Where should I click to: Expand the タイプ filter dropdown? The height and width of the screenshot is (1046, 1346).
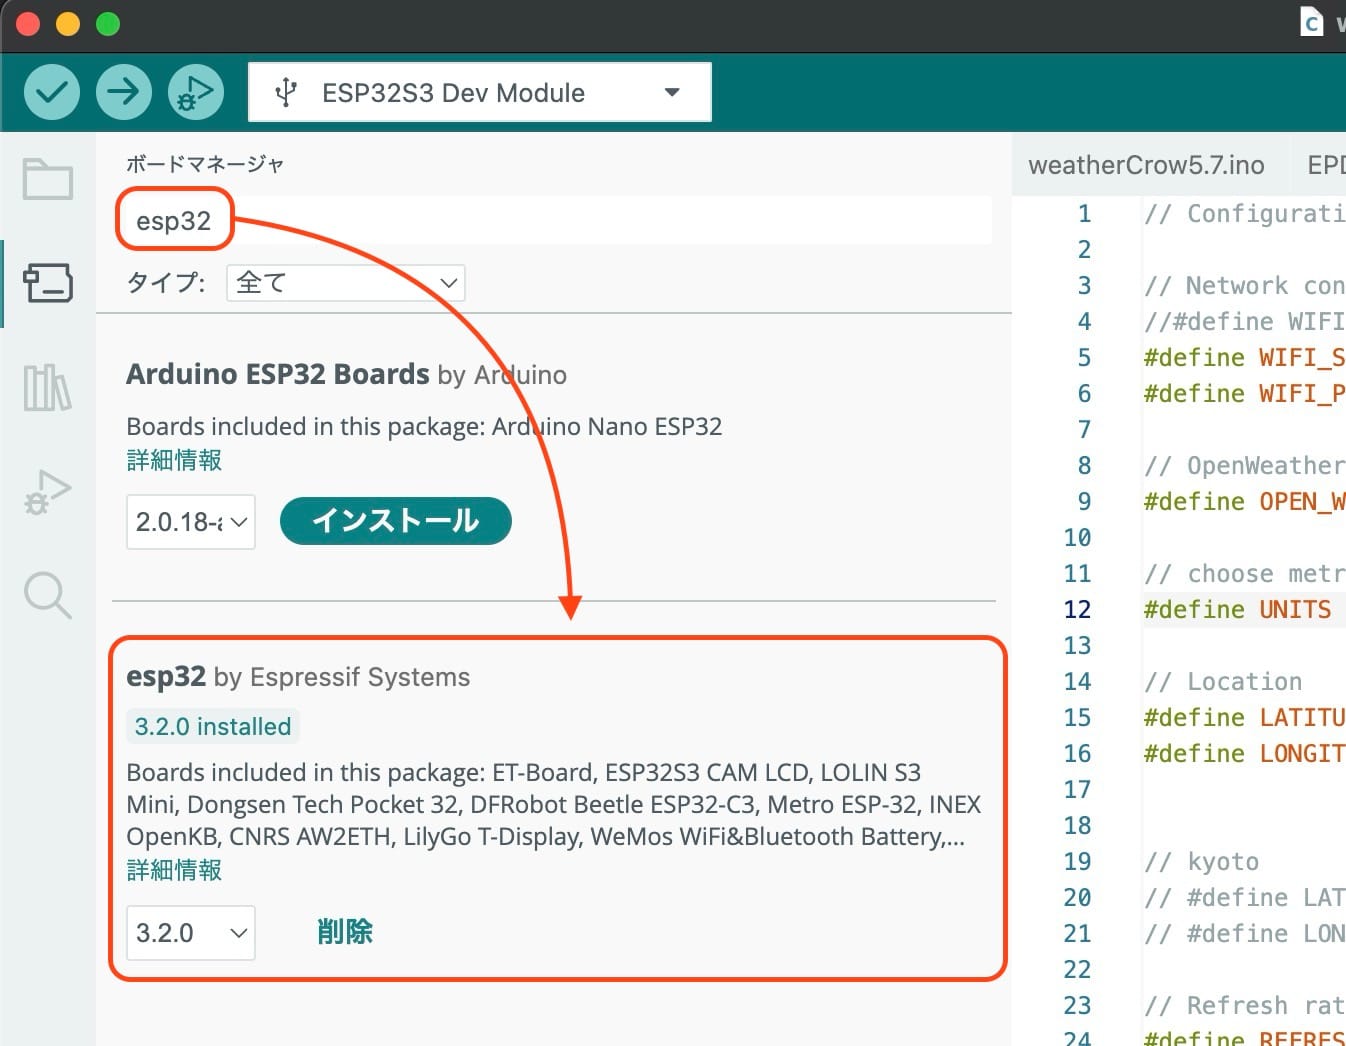346,283
